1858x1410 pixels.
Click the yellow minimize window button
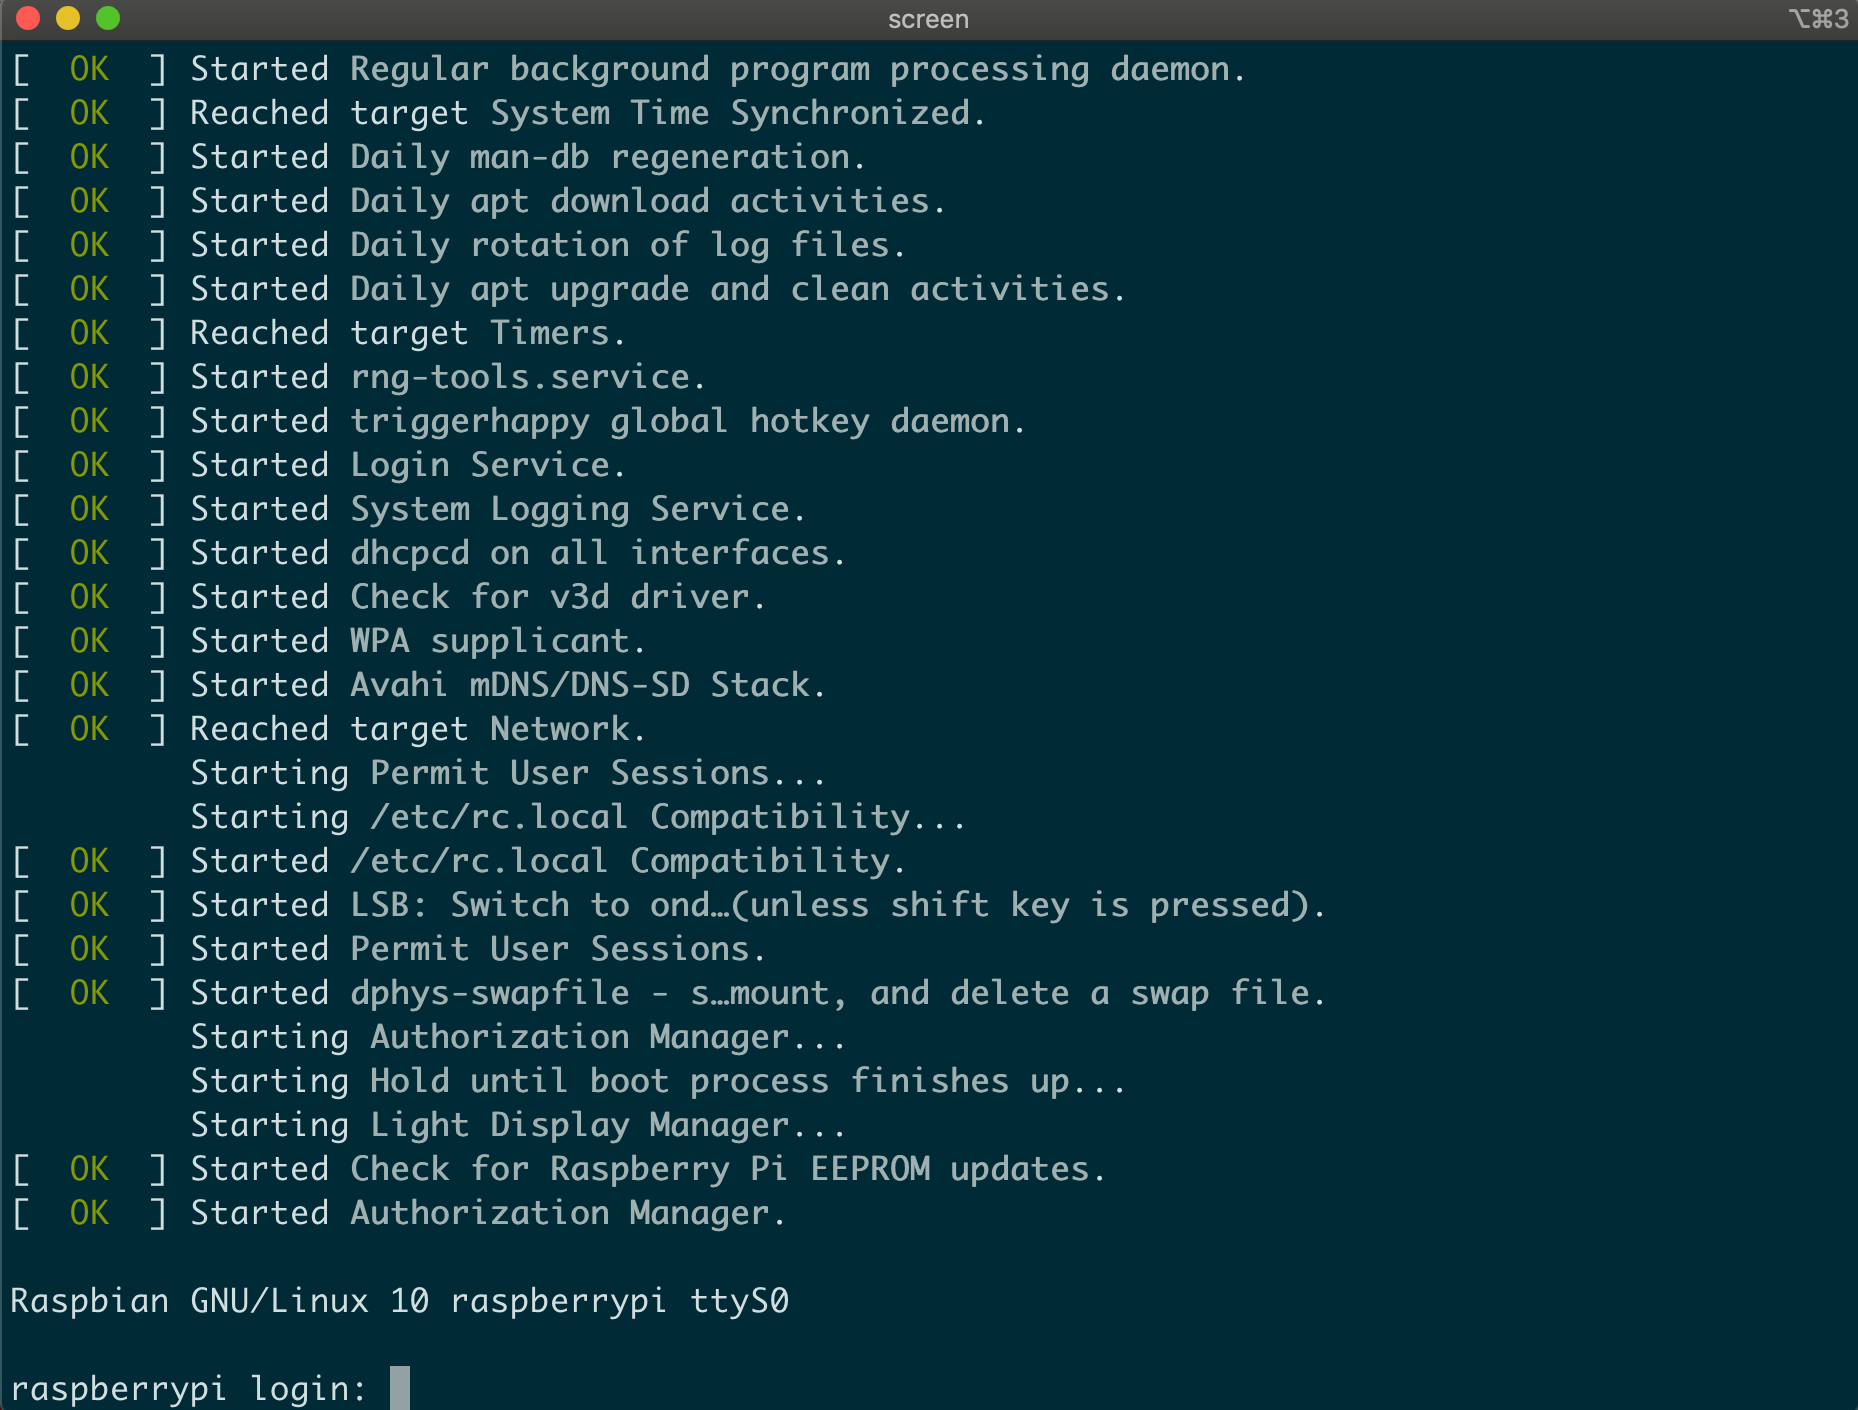click(x=68, y=18)
